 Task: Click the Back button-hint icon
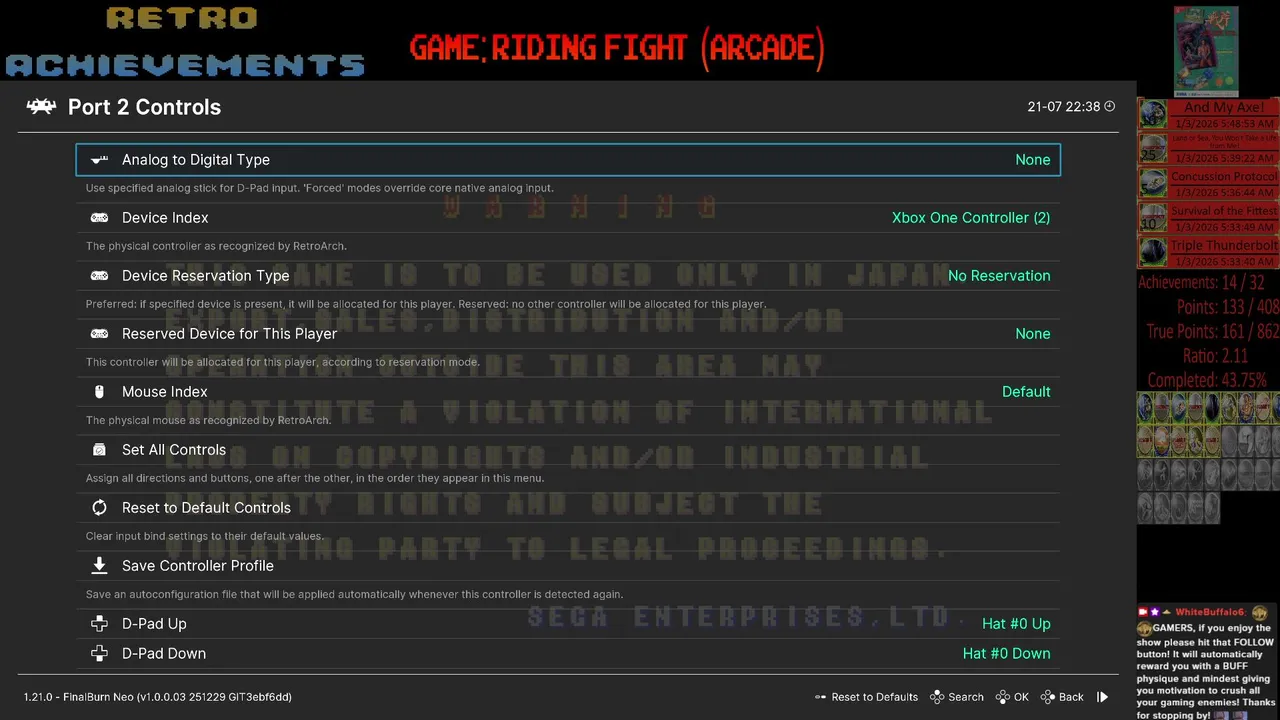point(1047,697)
